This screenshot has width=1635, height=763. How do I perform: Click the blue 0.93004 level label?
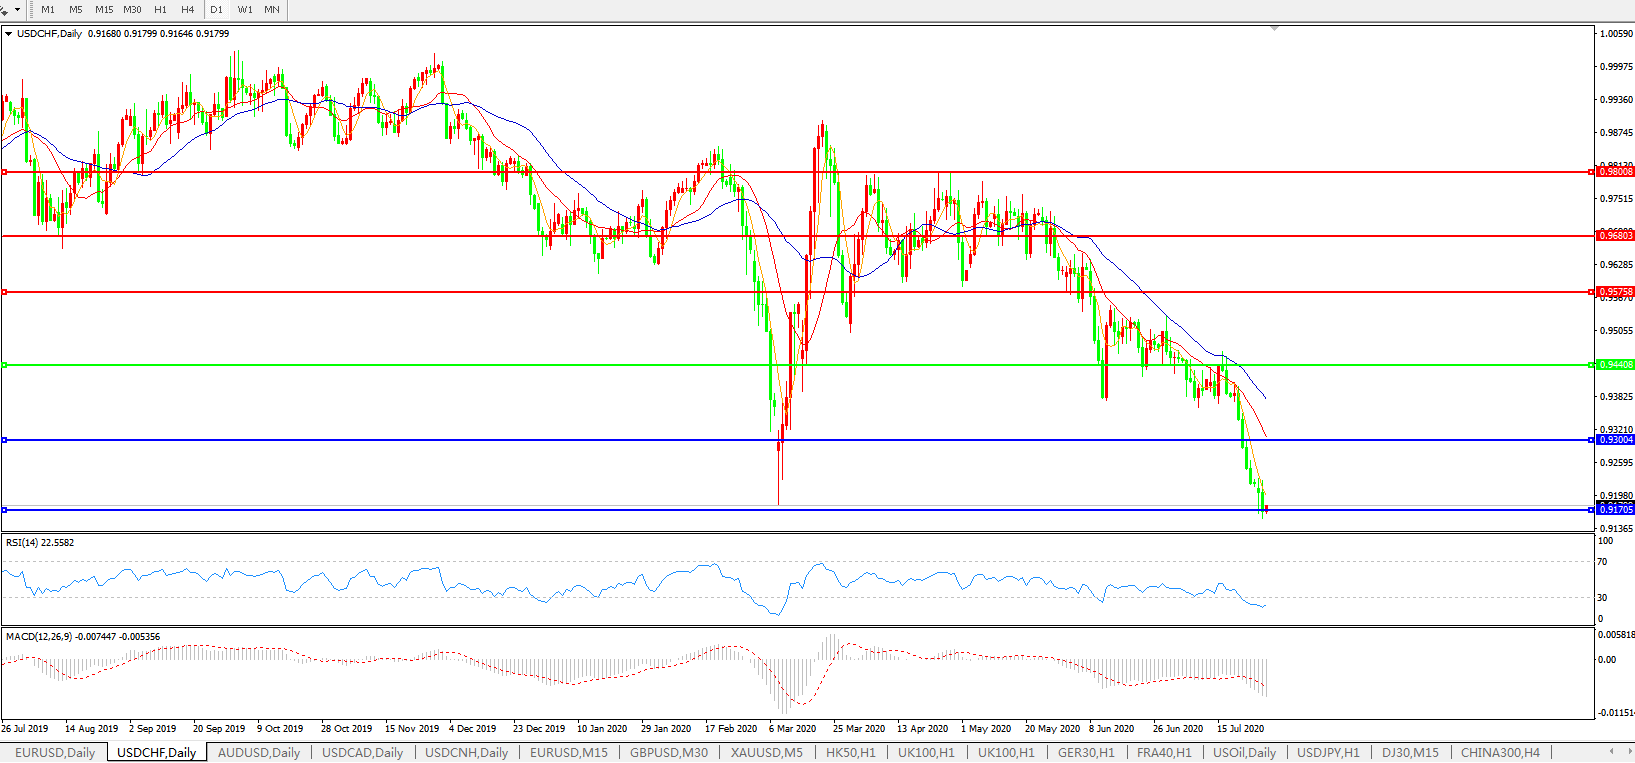click(1615, 440)
